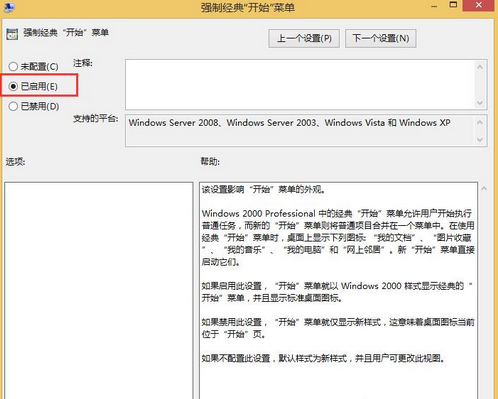
Task: Click help text 该设置影响“开始”菜单的外观
Action: click(263, 190)
